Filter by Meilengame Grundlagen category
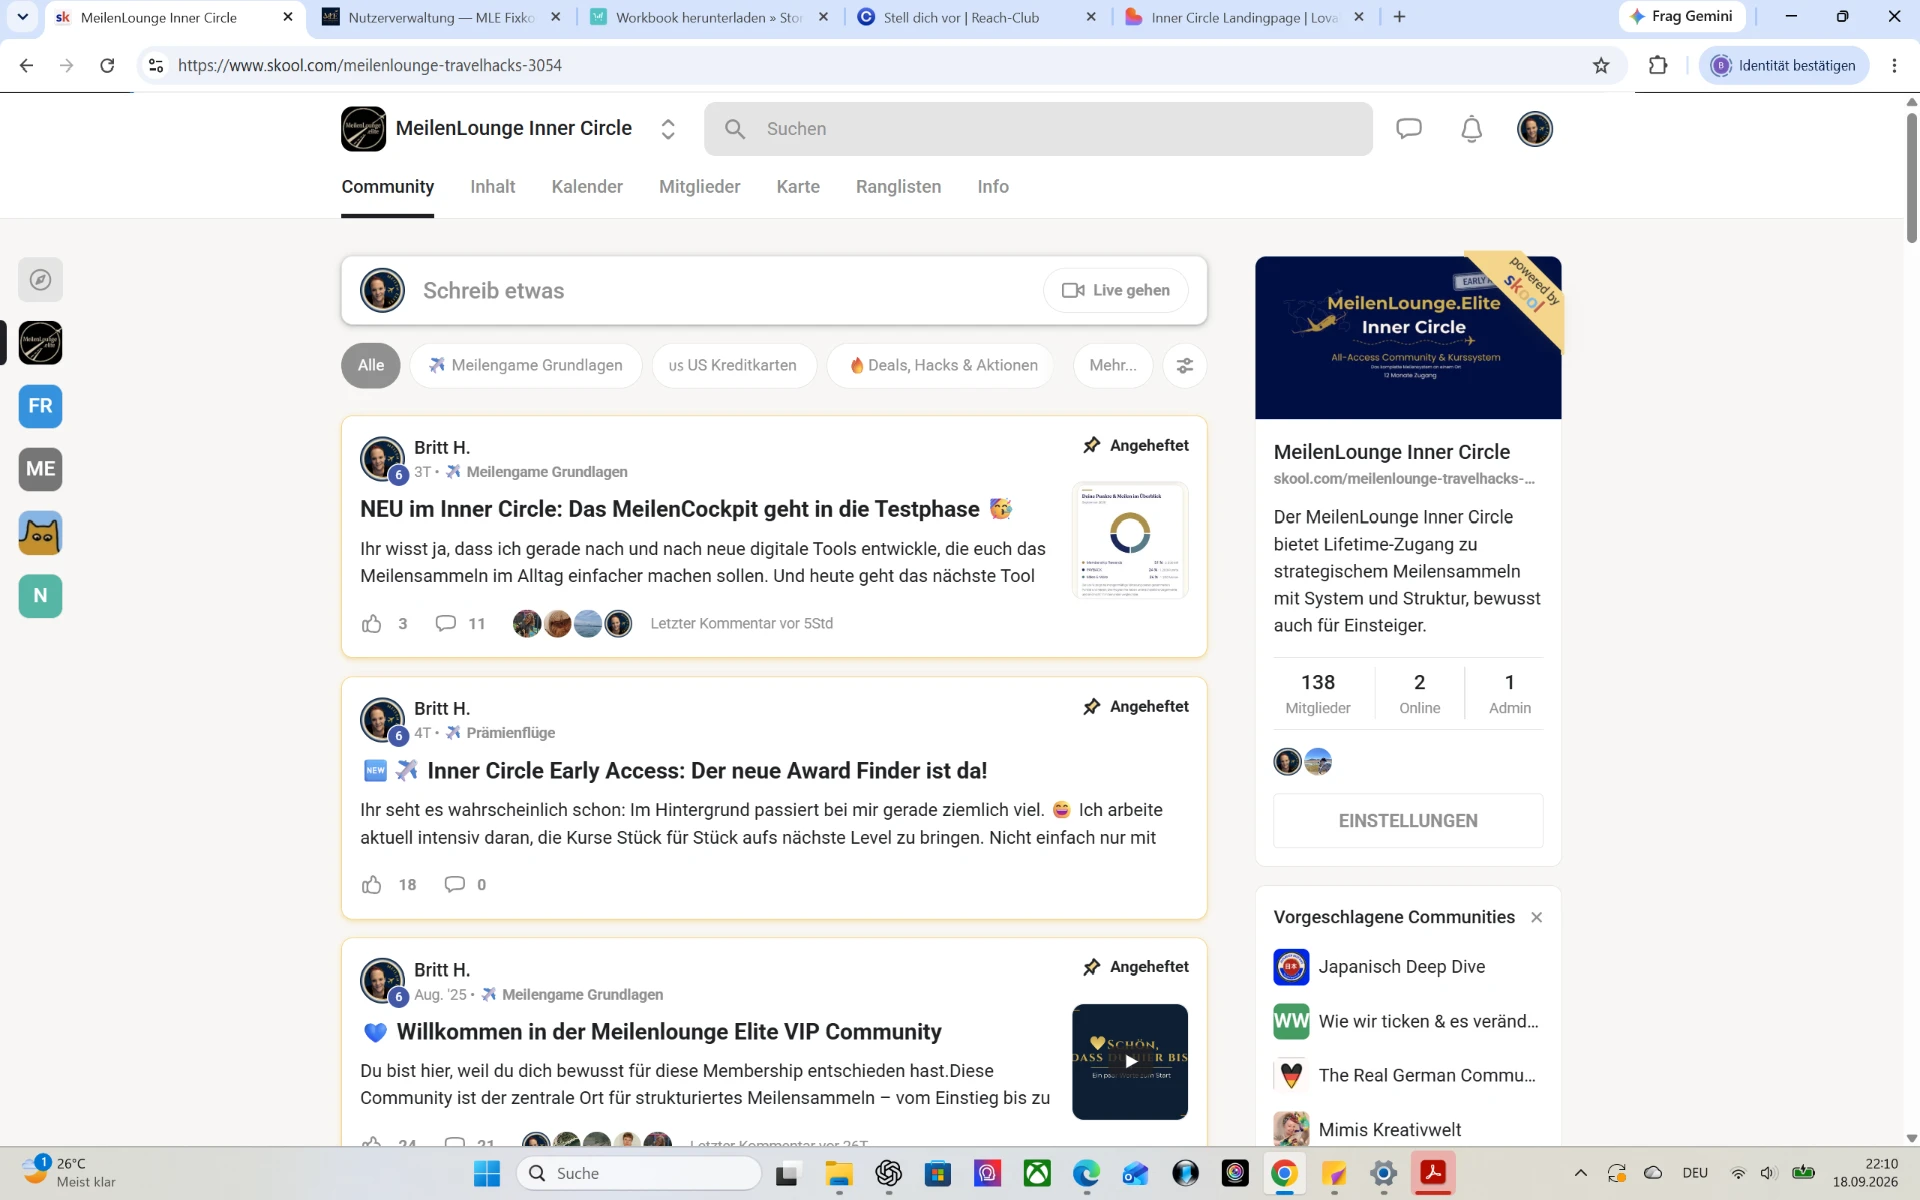 [x=526, y=365]
